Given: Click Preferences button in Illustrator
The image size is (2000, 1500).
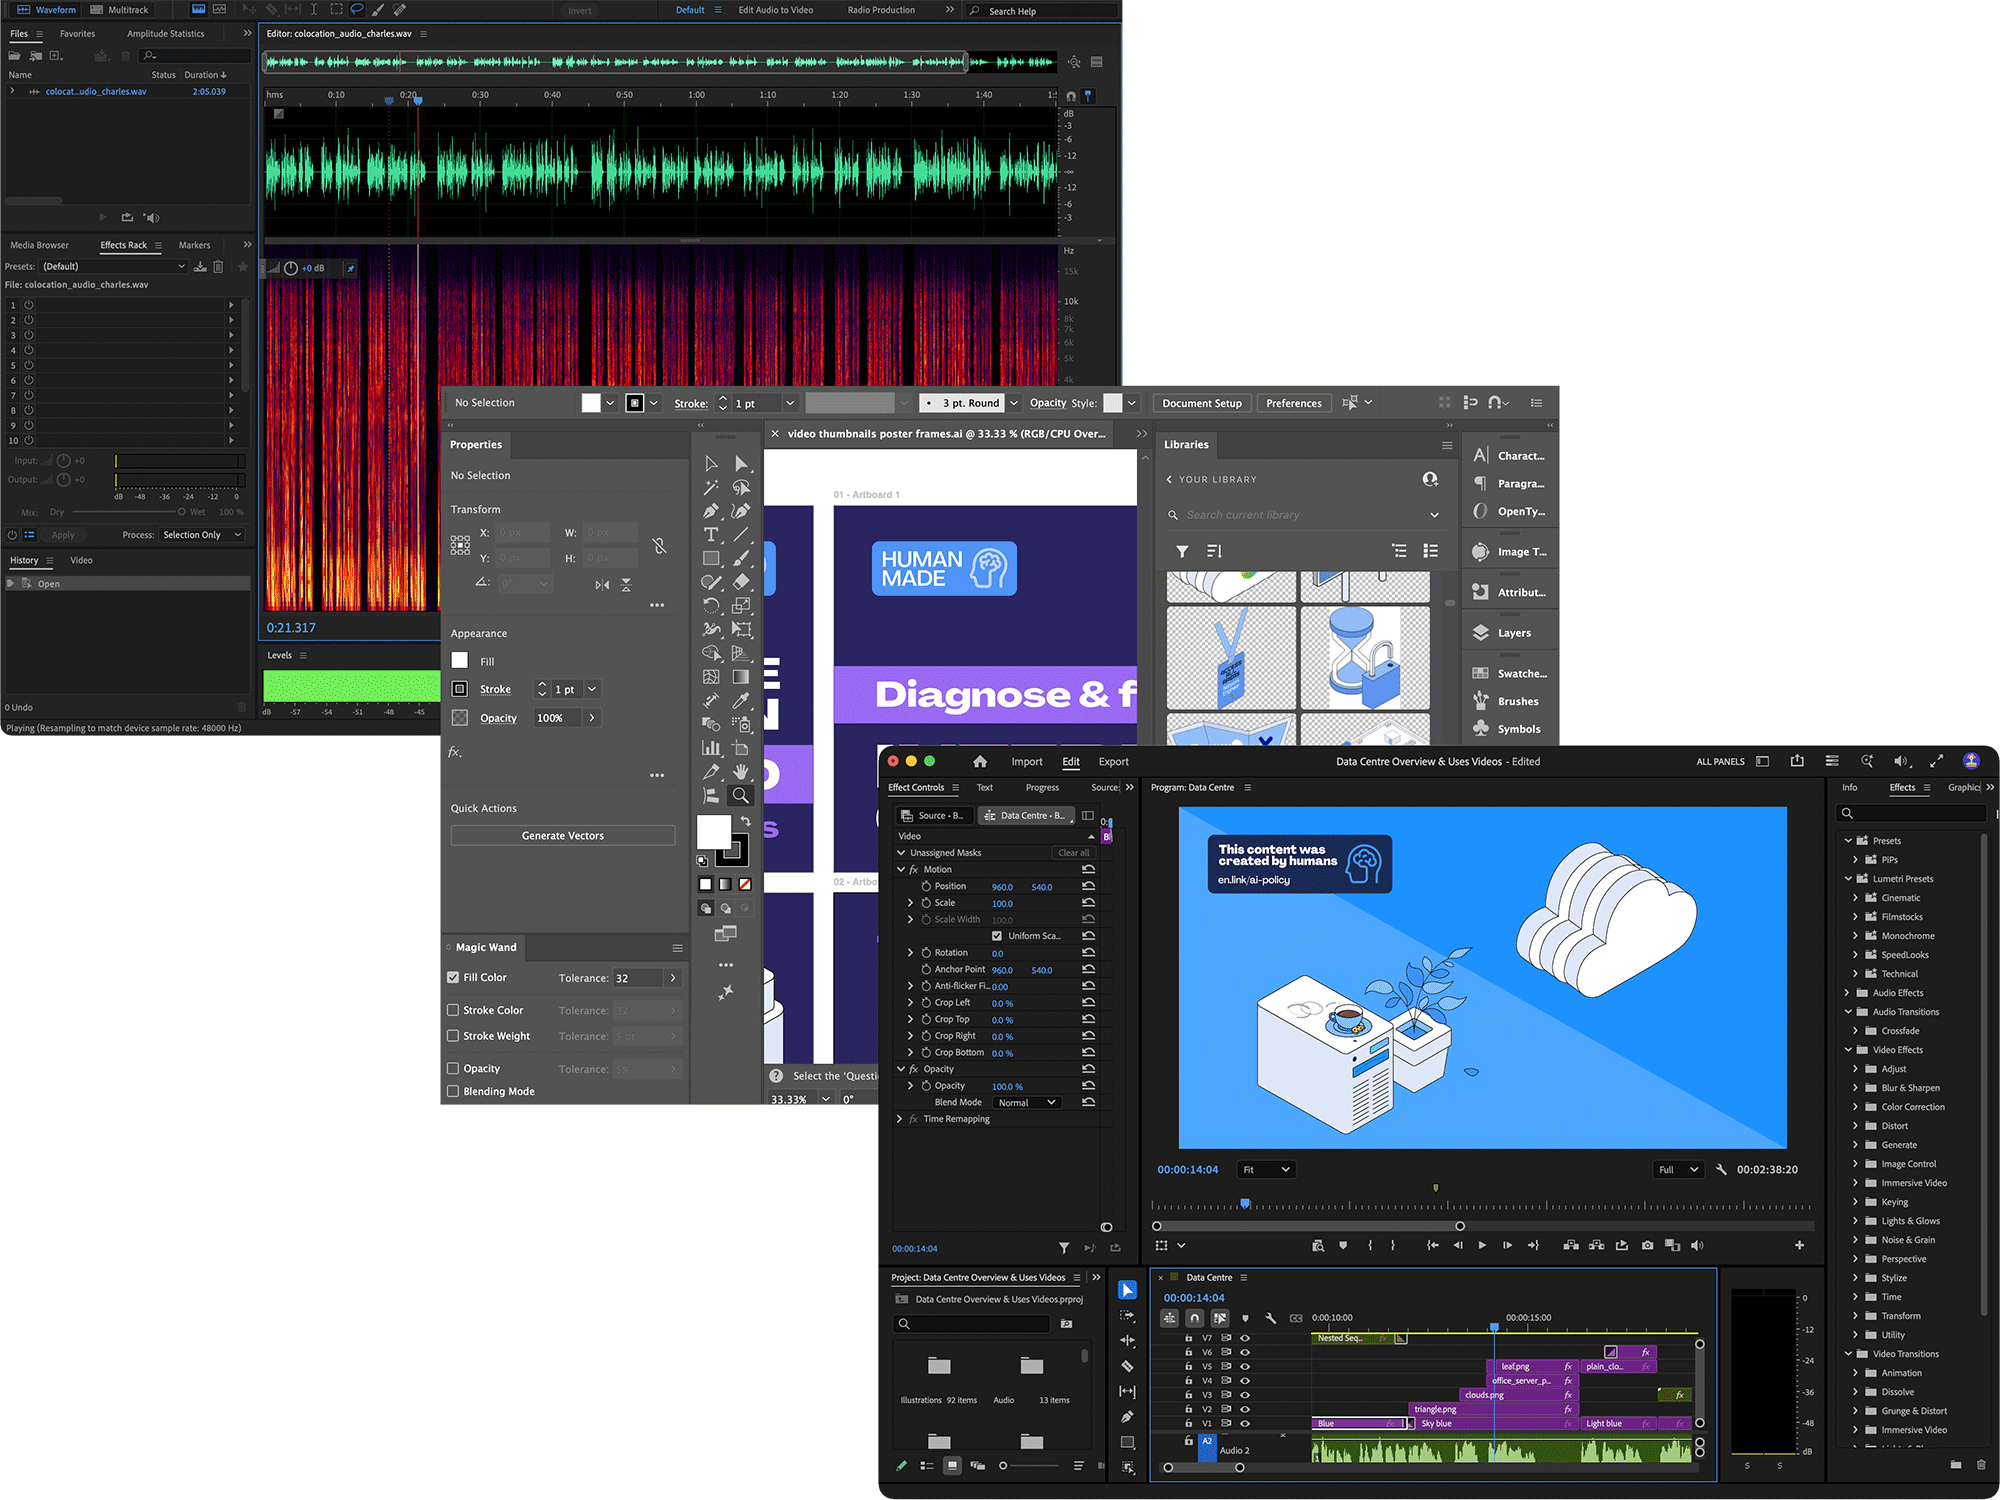Looking at the screenshot, I should click(1294, 404).
